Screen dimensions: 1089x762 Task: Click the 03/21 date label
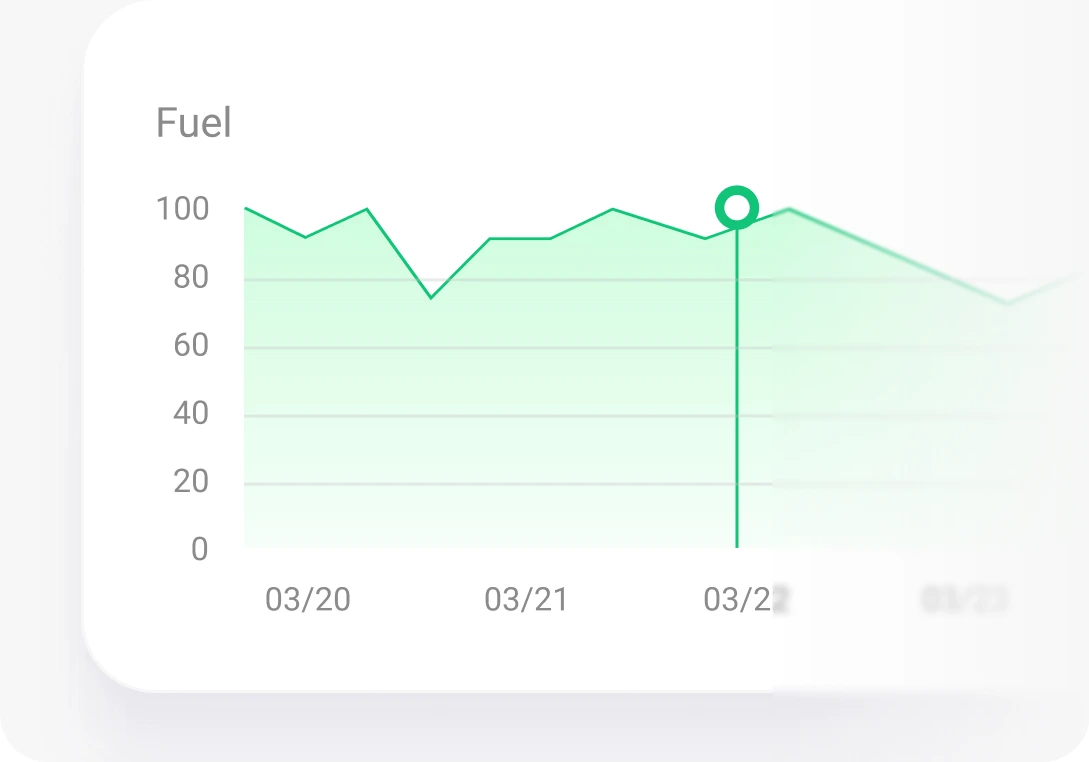point(526,599)
